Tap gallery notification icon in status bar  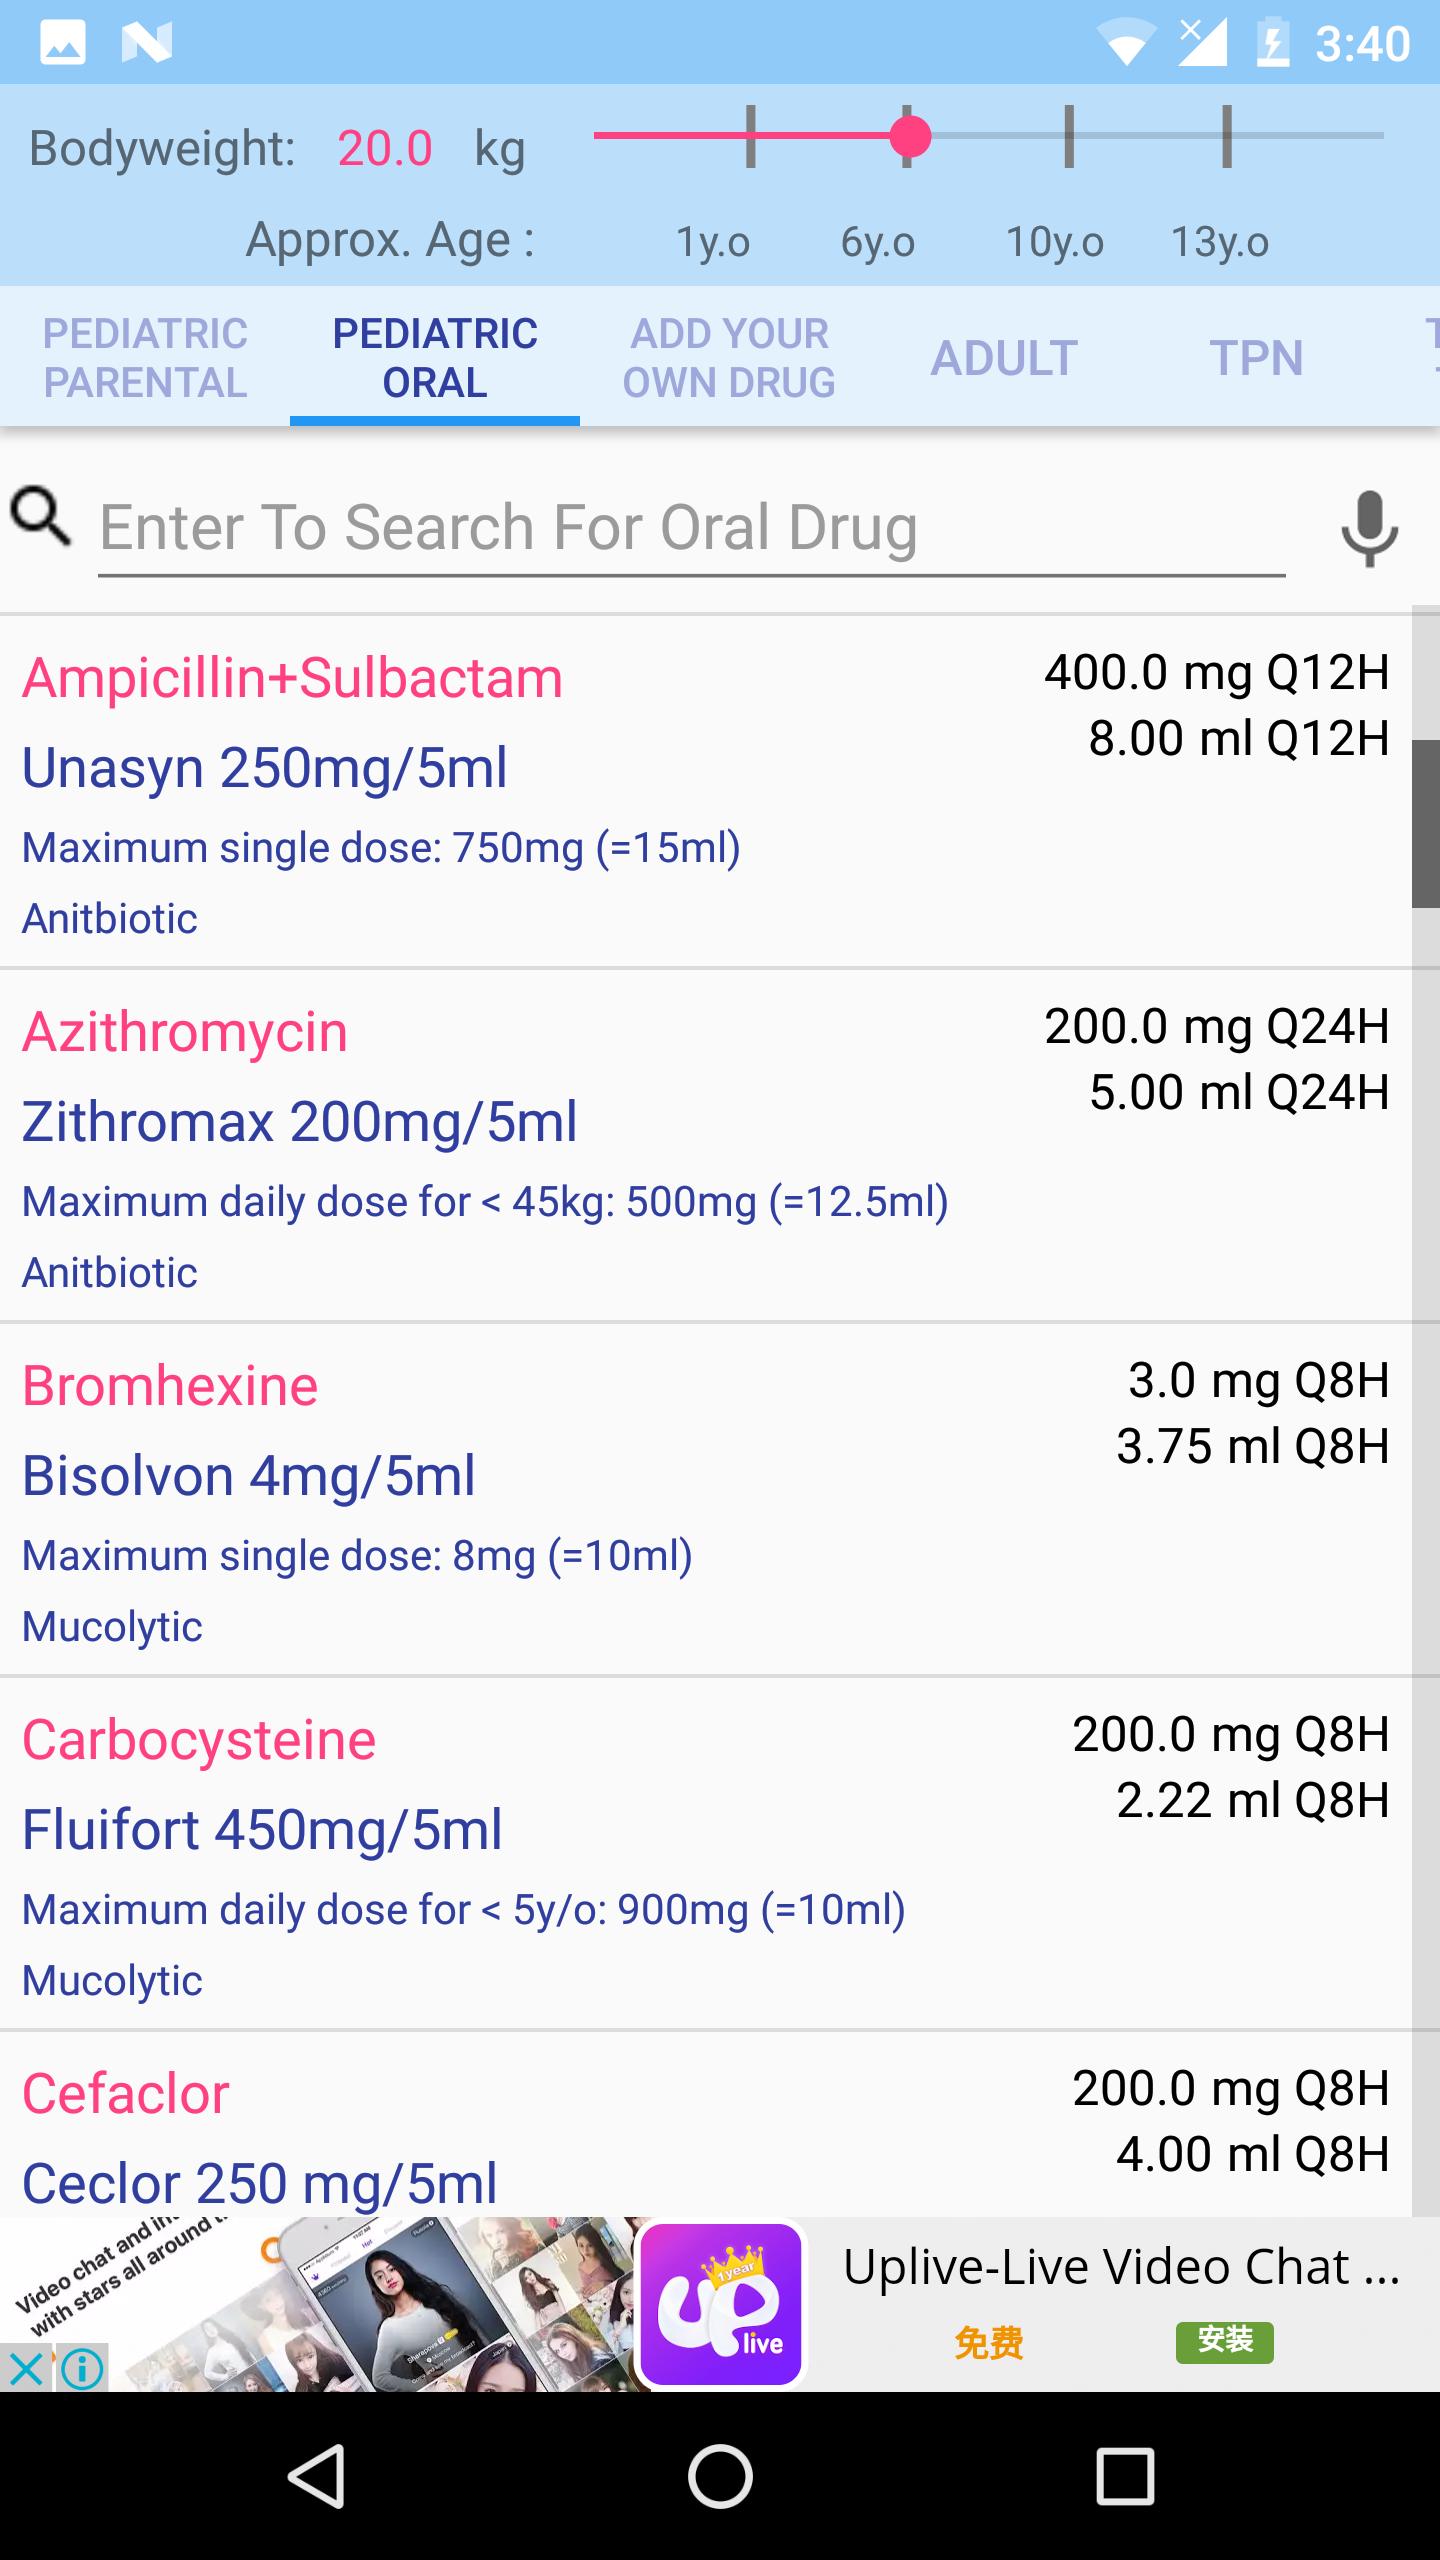62,43
